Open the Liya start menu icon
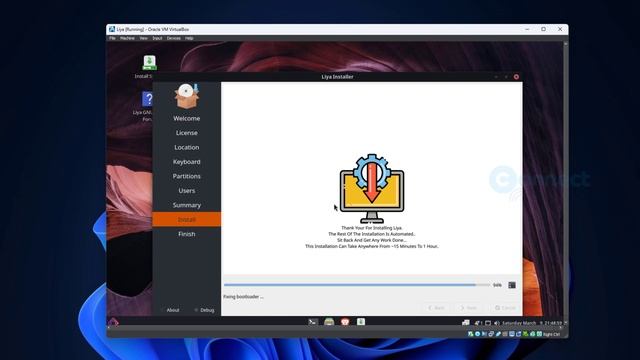 point(113,322)
